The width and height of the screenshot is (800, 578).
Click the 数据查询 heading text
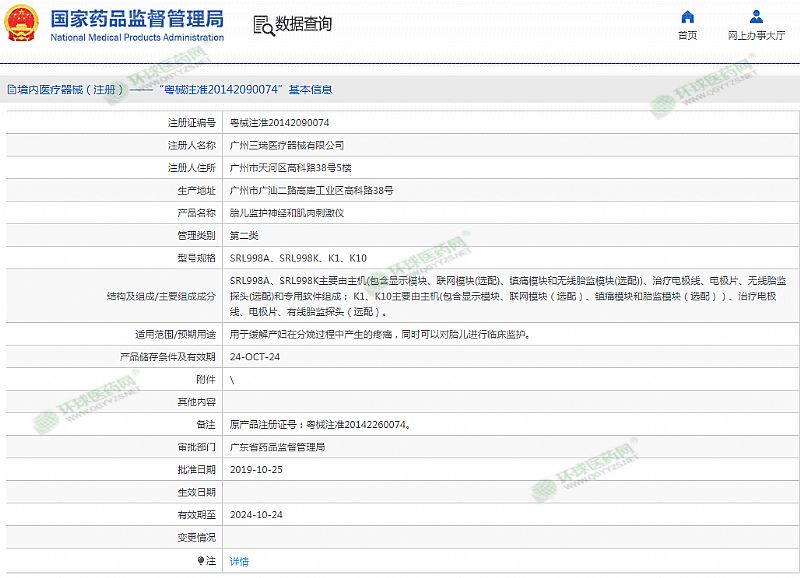click(303, 25)
